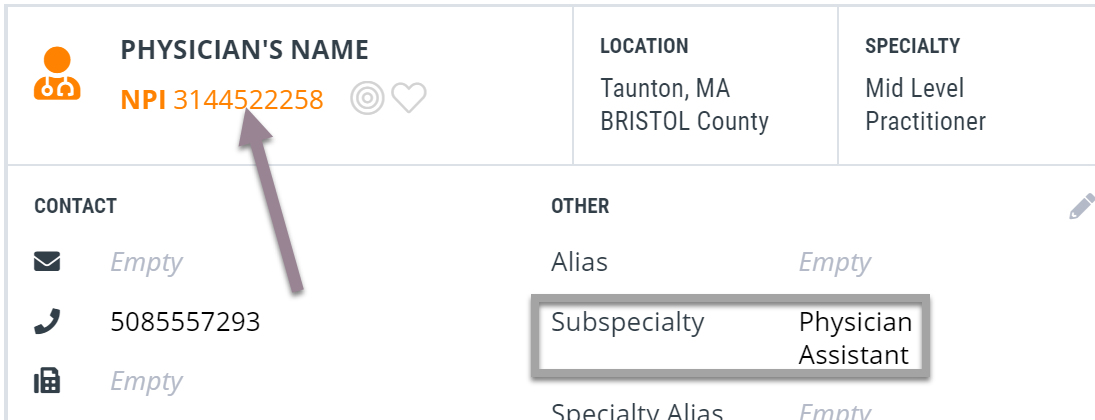Click the BRISTOL County text
The width and height of the screenshot is (1095, 420).
click(684, 122)
